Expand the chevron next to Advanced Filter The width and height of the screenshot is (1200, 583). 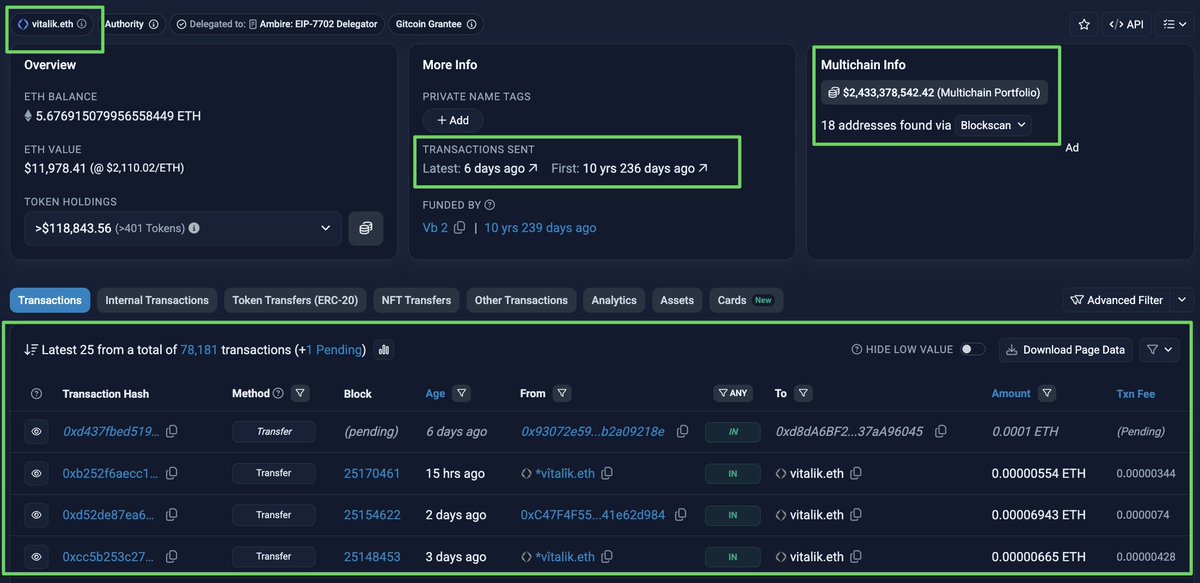coord(1181,300)
